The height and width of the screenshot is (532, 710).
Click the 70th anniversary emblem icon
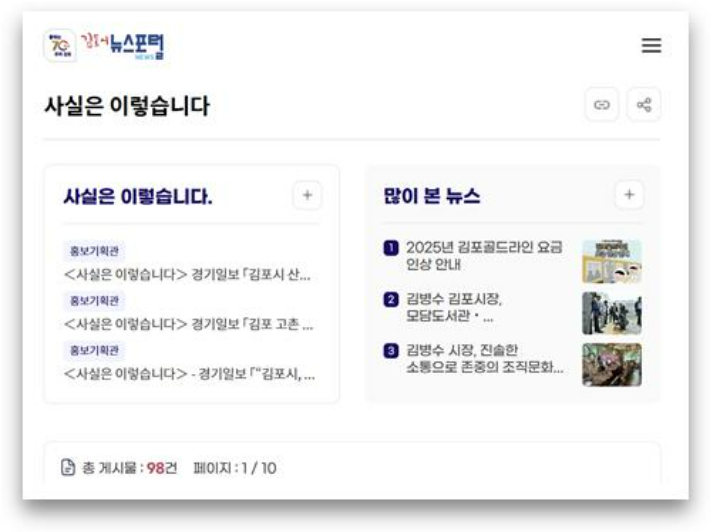(60, 45)
